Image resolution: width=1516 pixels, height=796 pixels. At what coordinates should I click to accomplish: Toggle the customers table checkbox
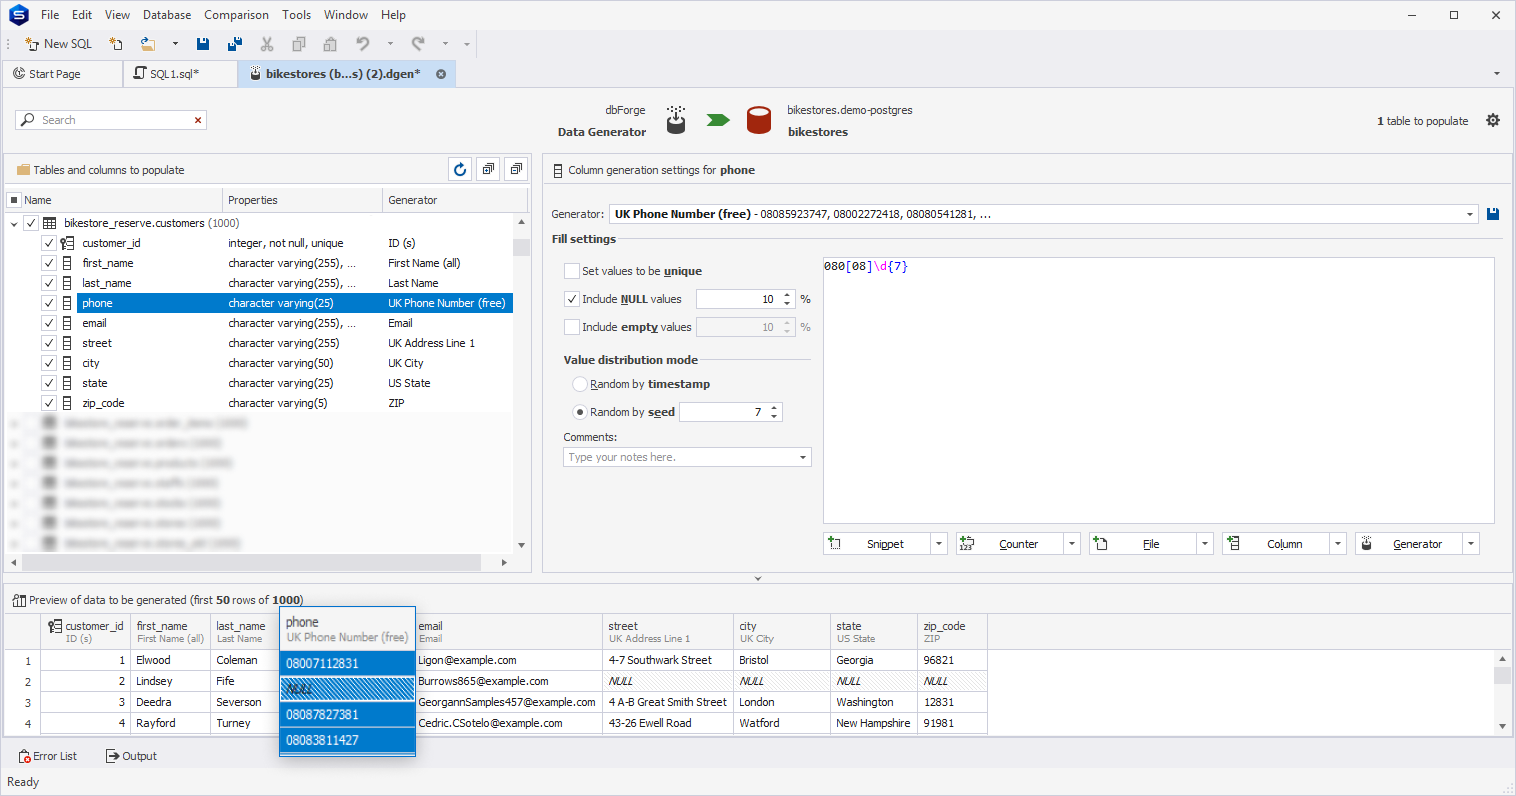[x=31, y=223]
